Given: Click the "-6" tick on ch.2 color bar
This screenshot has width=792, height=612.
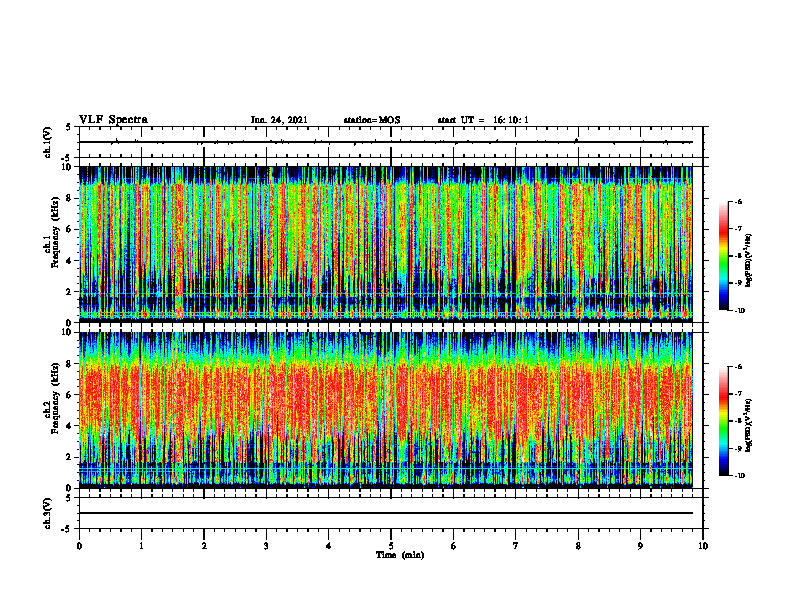Looking at the screenshot, I should (738, 367).
